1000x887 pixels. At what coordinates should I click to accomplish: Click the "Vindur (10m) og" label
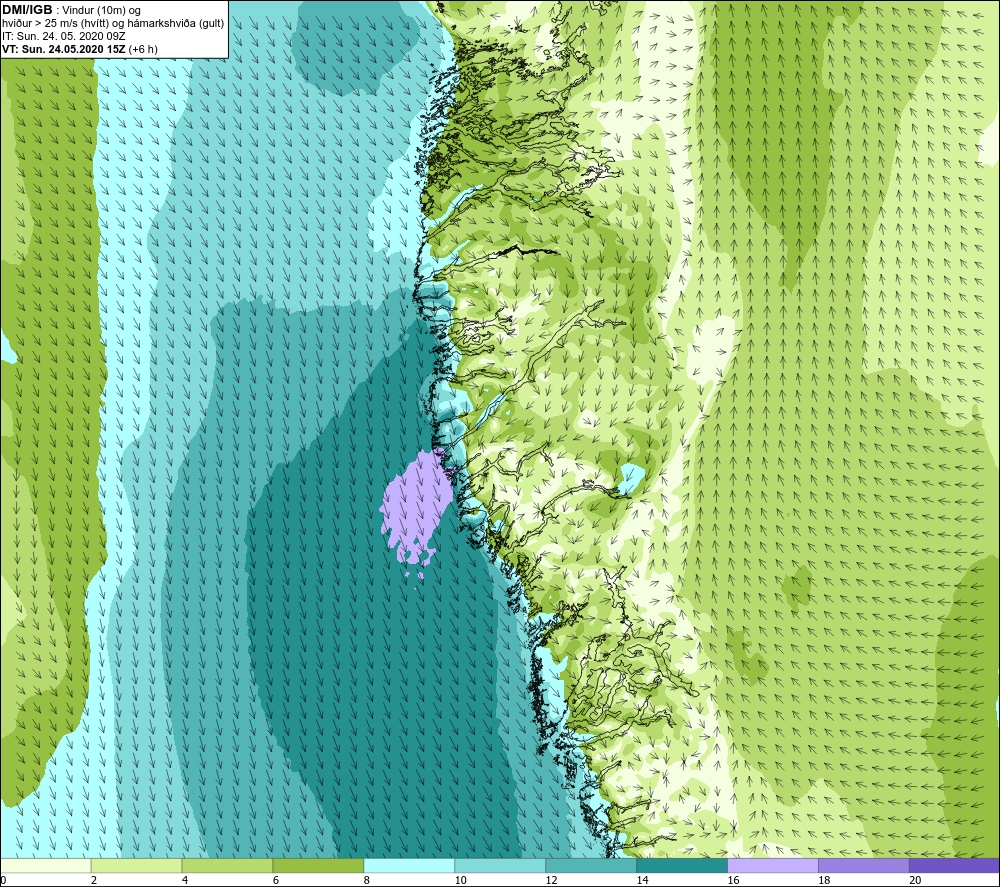tap(101, 10)
